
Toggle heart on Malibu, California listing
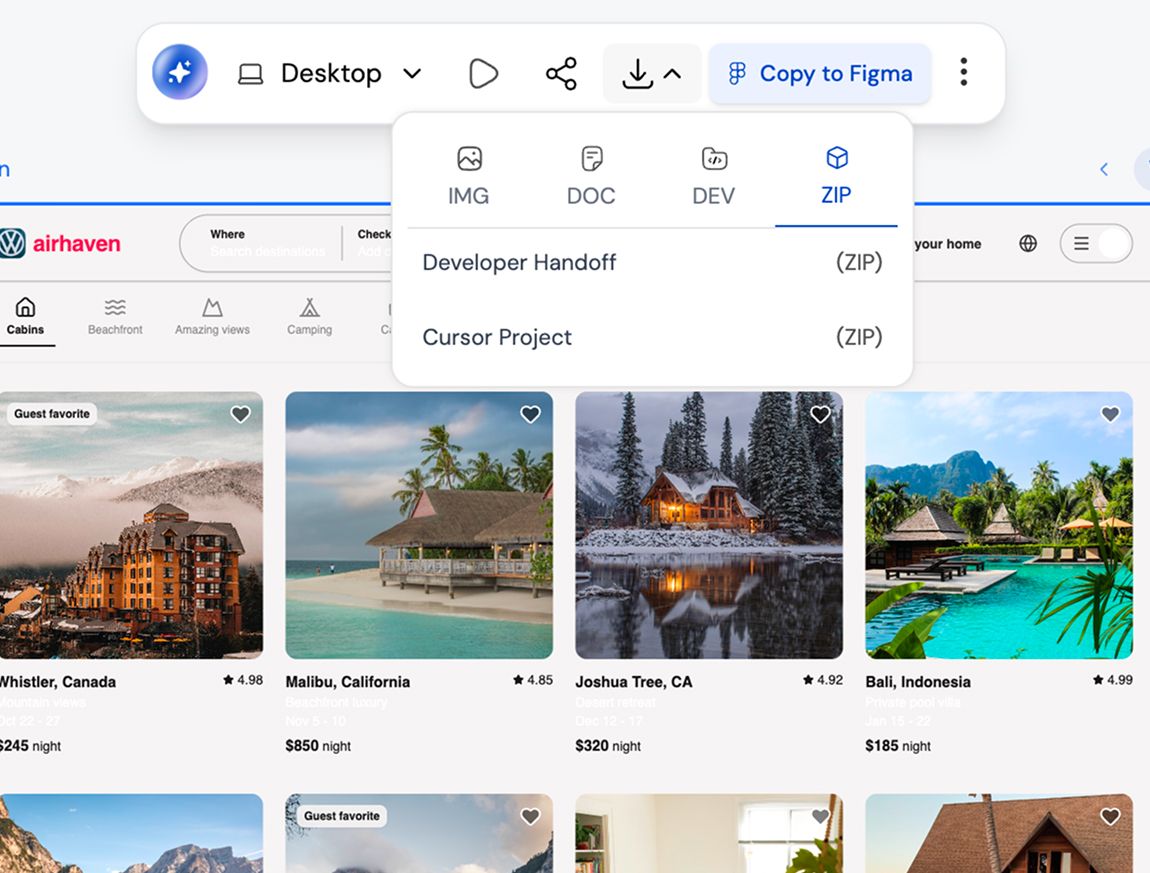(x=530, y=414)
